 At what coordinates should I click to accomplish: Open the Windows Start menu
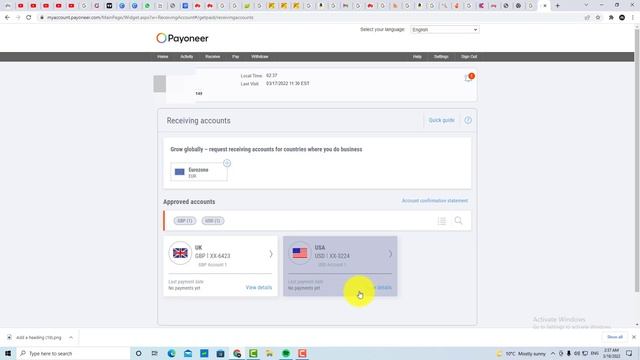click(x=8, y=353)
